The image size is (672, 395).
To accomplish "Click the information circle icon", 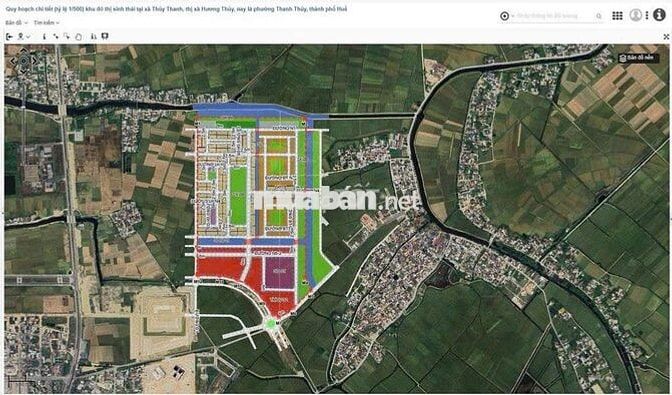I will (659, 15).
